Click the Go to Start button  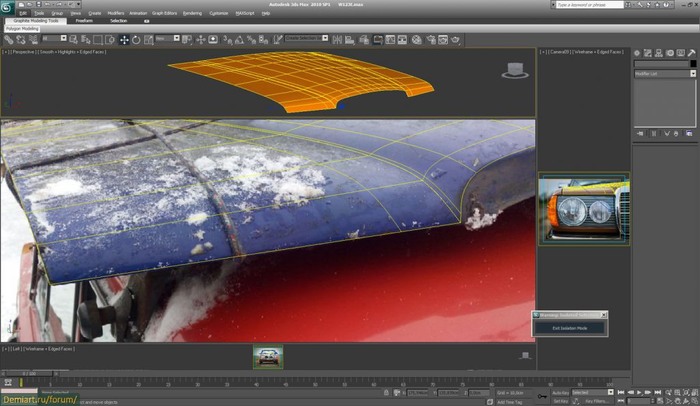[x=621, y=392]
